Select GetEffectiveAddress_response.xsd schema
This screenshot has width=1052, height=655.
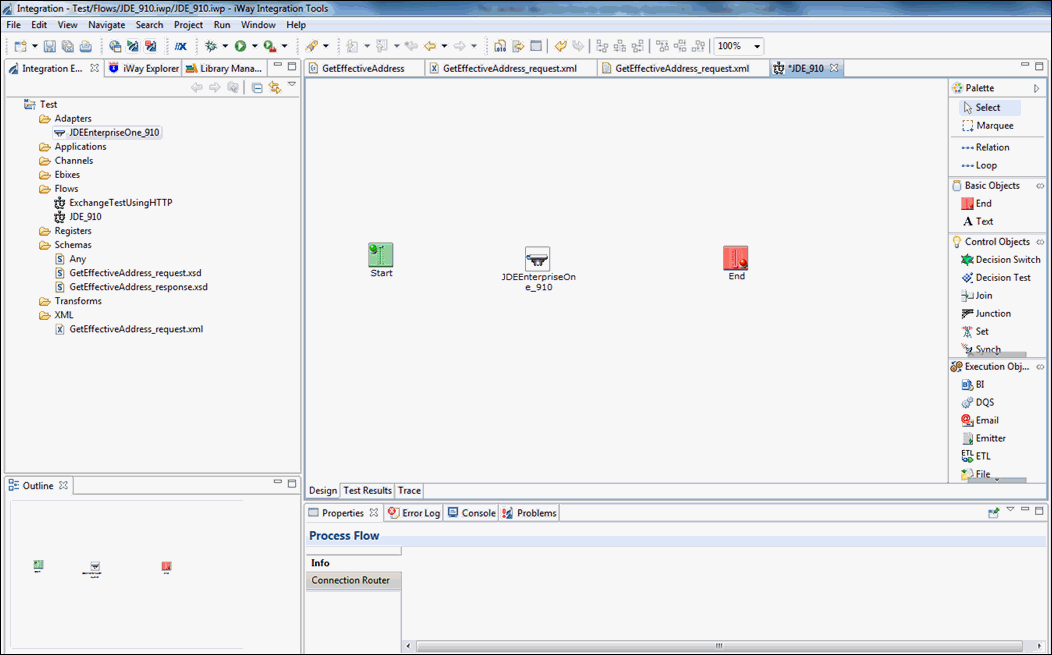pyautogui.click(x=132, y=287)
